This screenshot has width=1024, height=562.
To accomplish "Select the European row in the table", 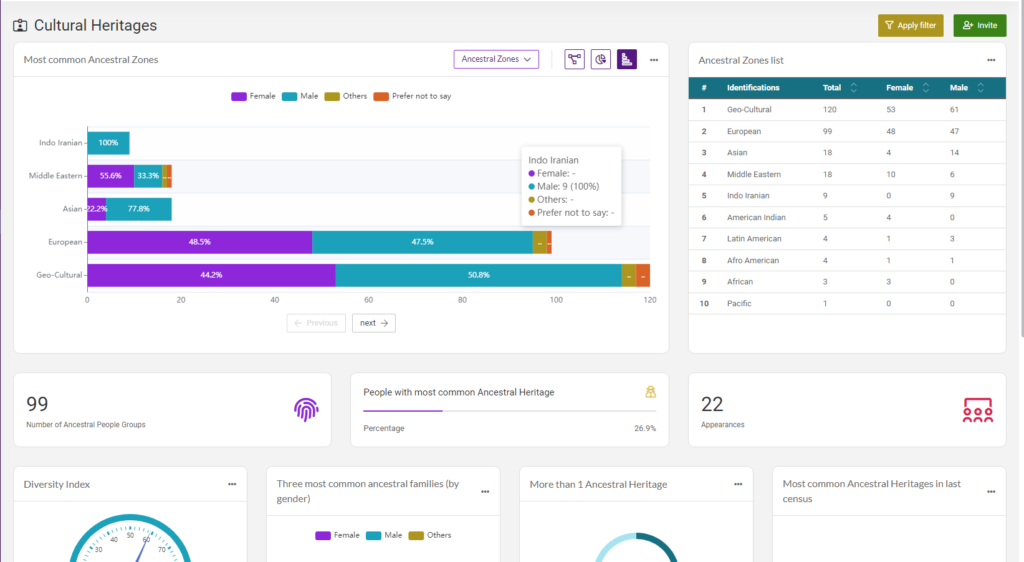I will [x=847, y=131].
